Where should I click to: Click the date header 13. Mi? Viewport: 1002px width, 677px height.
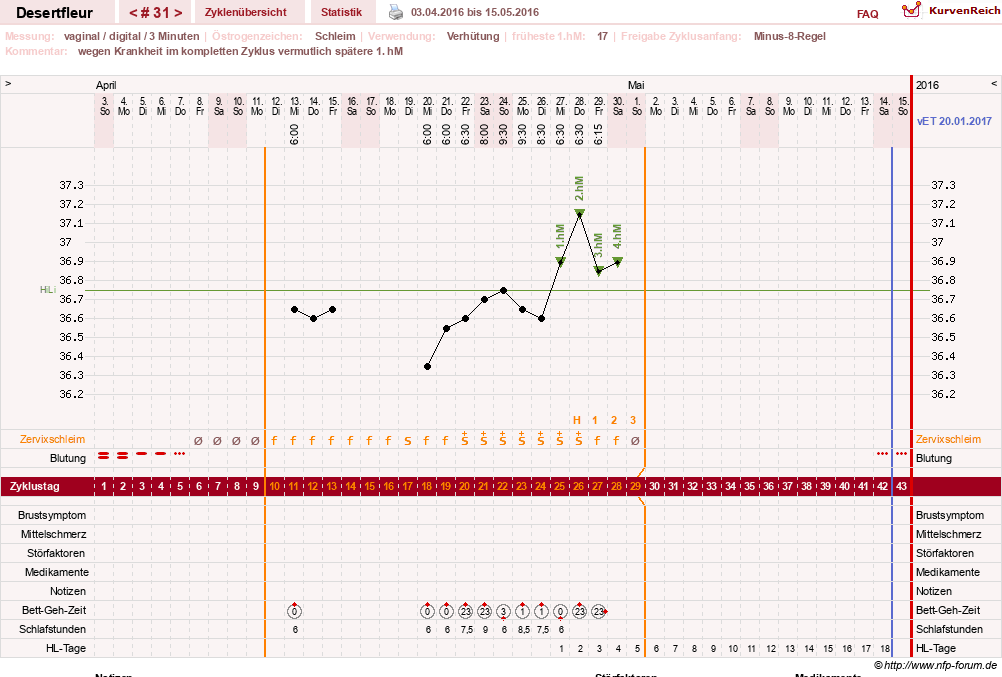click(x=295, y=106)
